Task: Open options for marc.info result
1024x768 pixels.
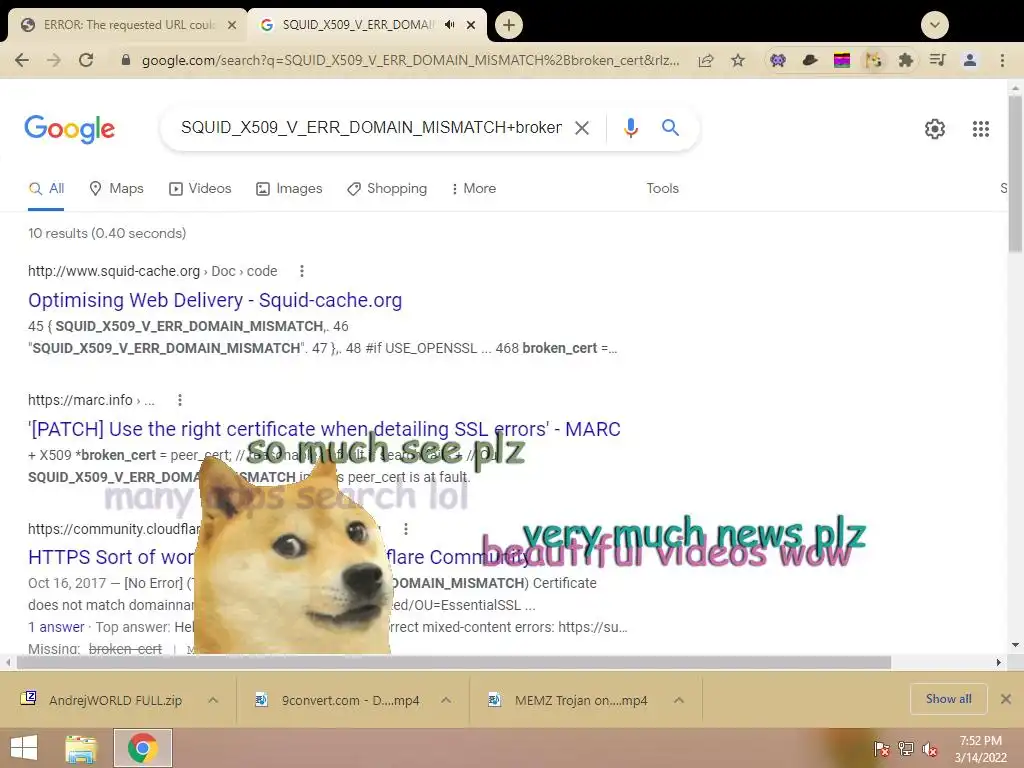Action: point(180,400)
